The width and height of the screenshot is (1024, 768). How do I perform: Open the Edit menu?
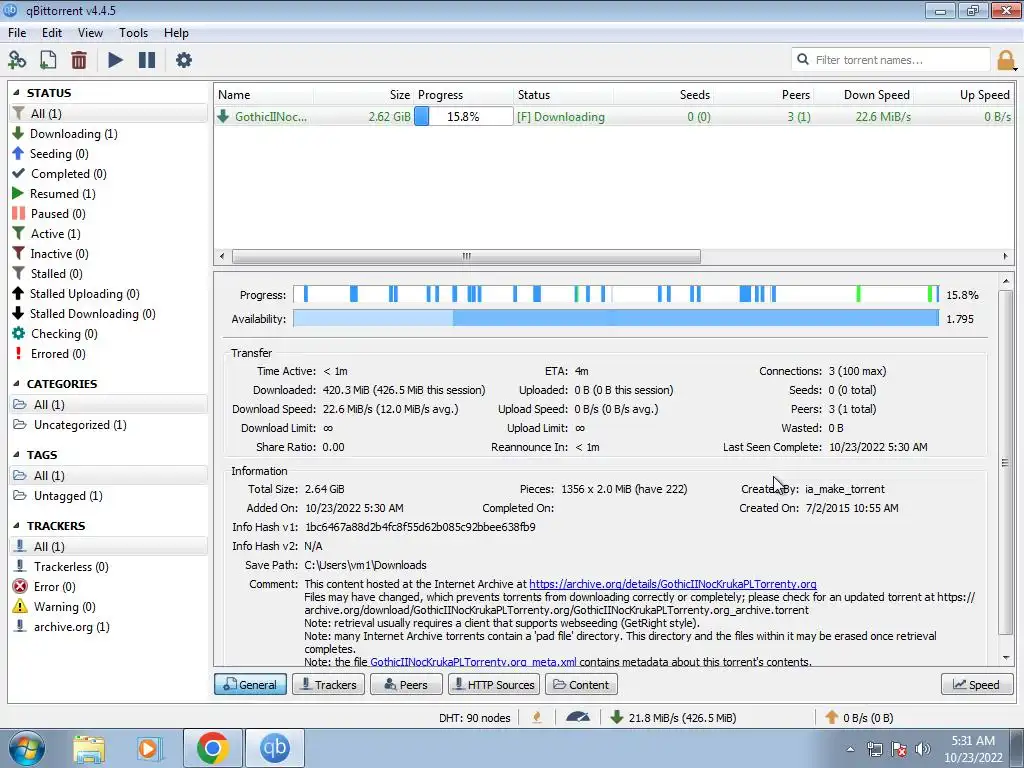(52, 33)
